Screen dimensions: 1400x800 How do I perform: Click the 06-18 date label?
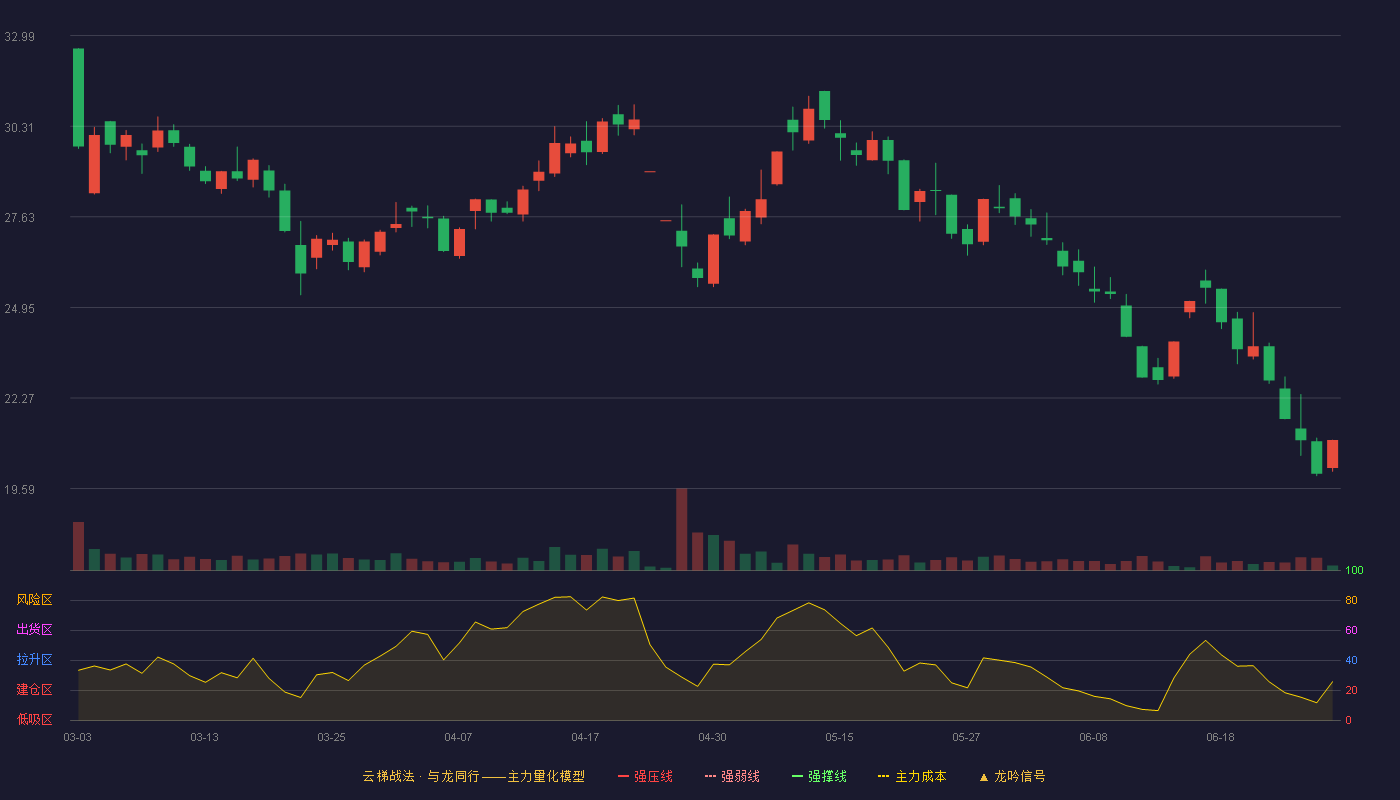[1221, 737]
